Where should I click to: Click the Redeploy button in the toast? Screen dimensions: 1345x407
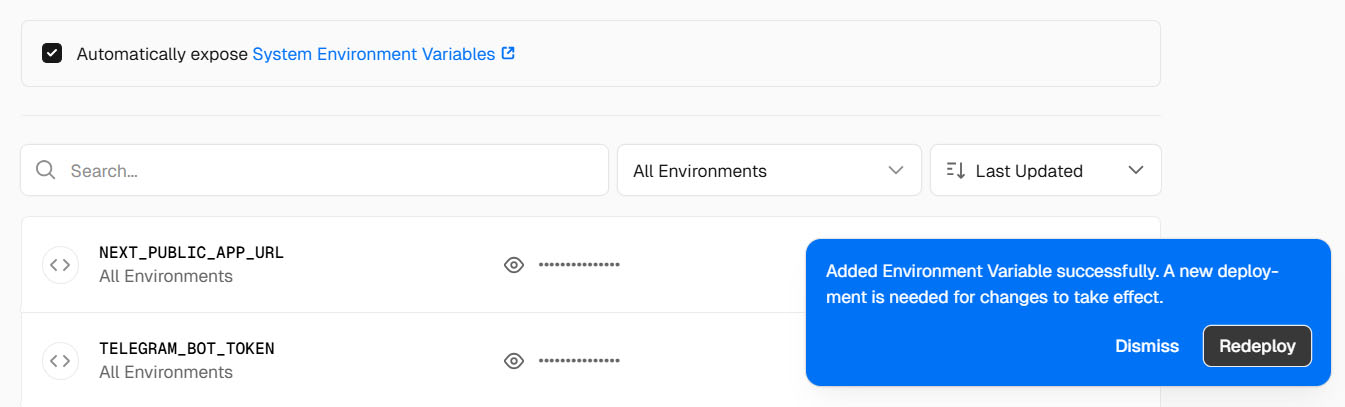(x=1257, y=346)
